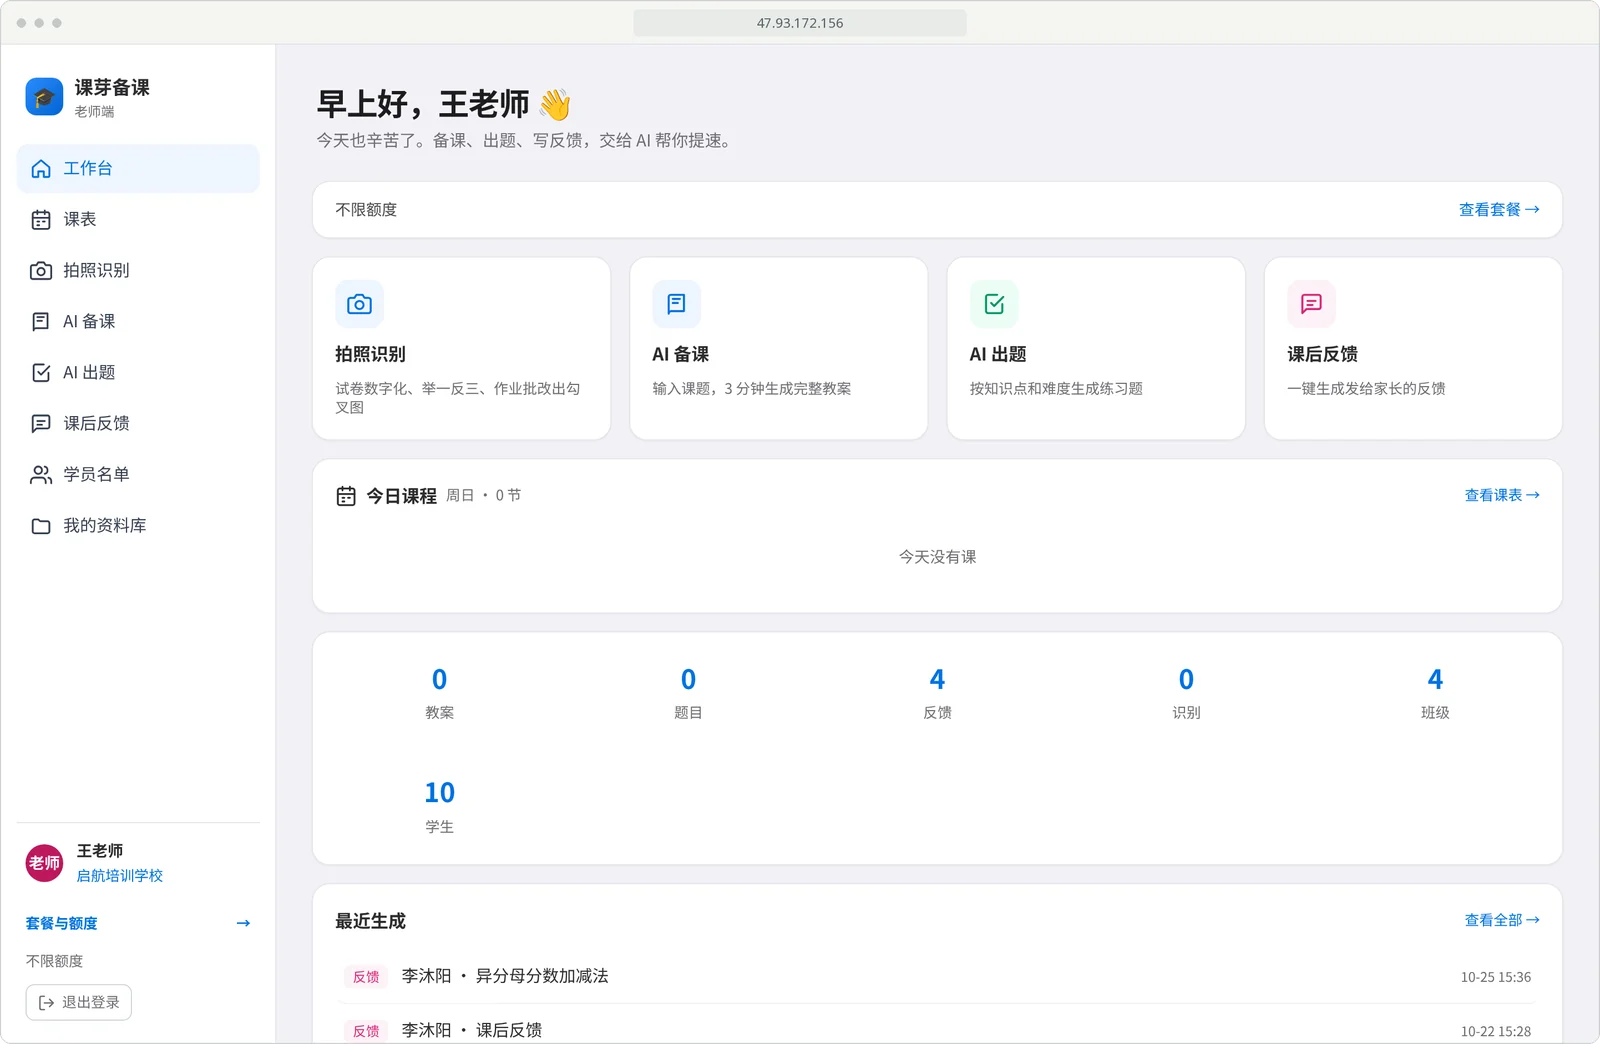Select 工作台 sidebar entry
Screen dimensions: 1600x1044
[x=138, y=169]
